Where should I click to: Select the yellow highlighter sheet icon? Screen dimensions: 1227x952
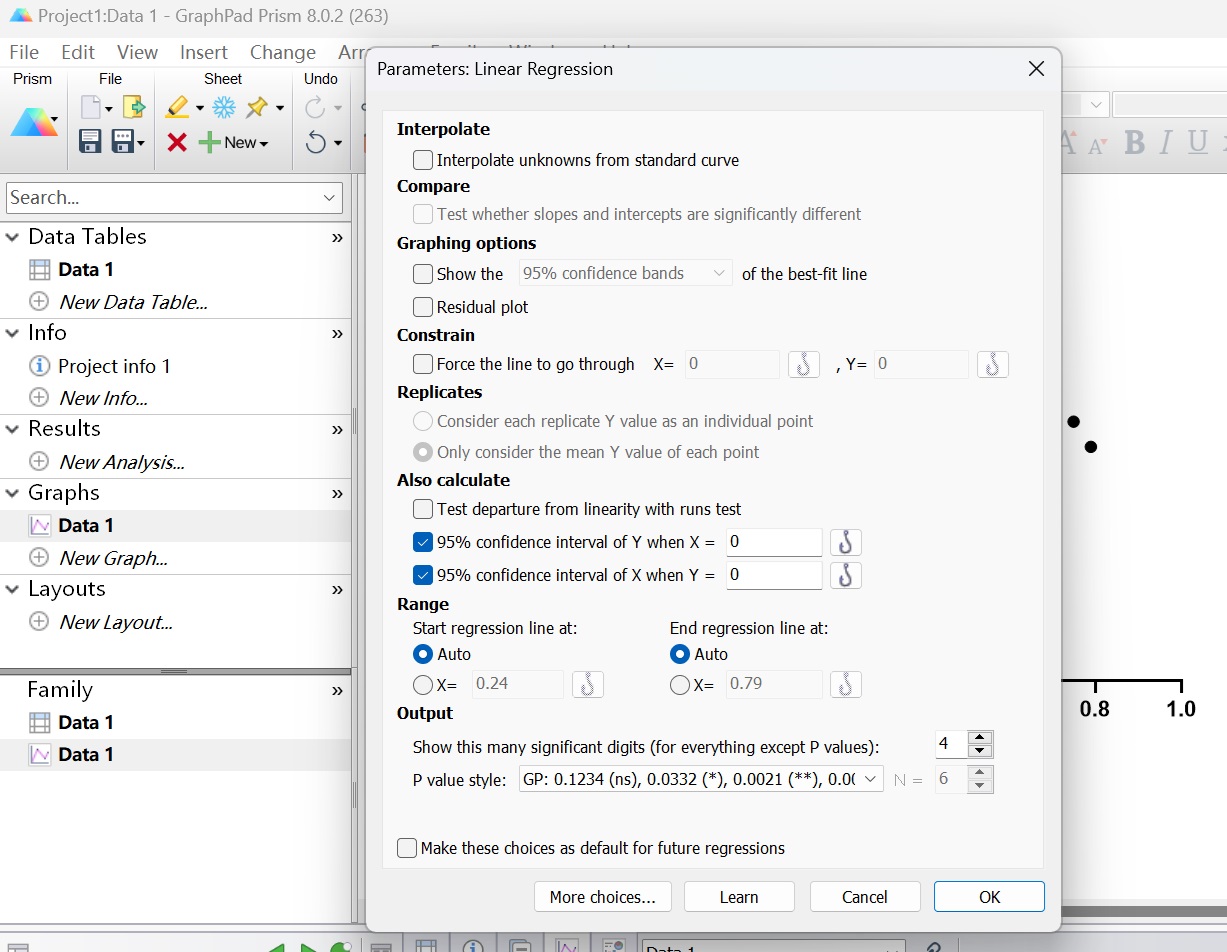[x=178, y=107]
